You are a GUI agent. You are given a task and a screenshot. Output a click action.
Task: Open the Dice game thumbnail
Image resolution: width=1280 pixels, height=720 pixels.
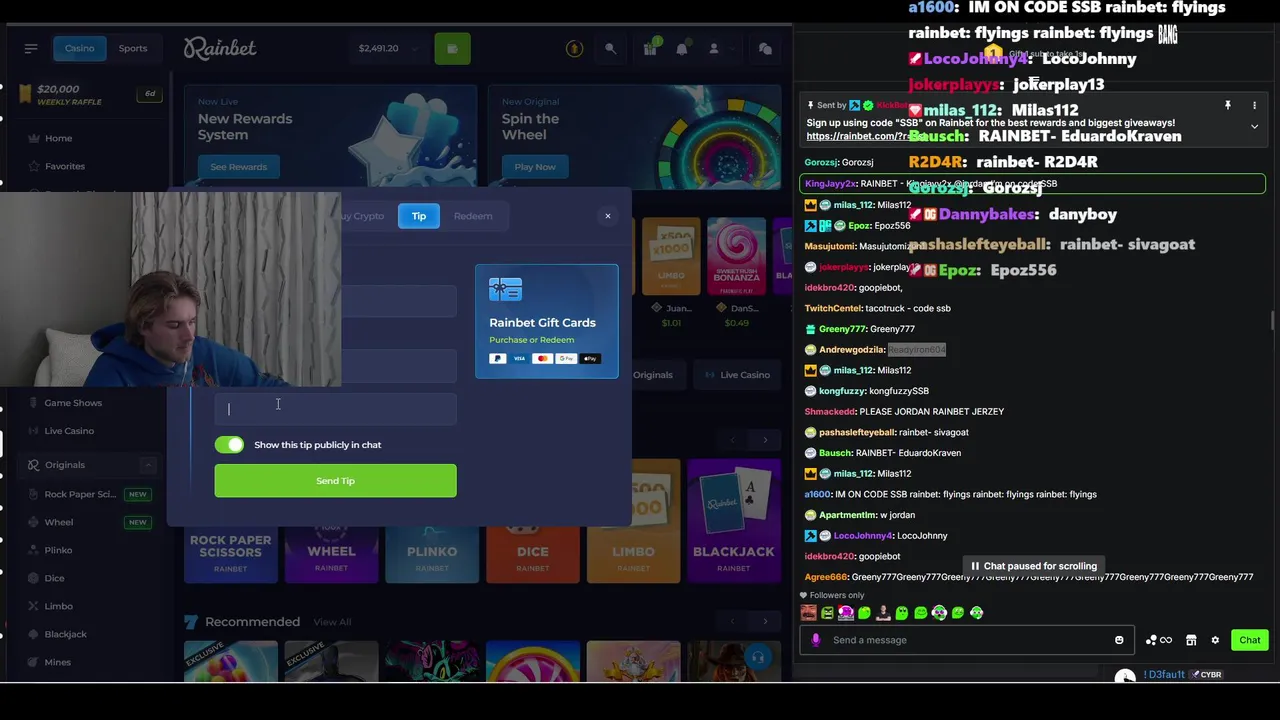click(x=532, y=553)
